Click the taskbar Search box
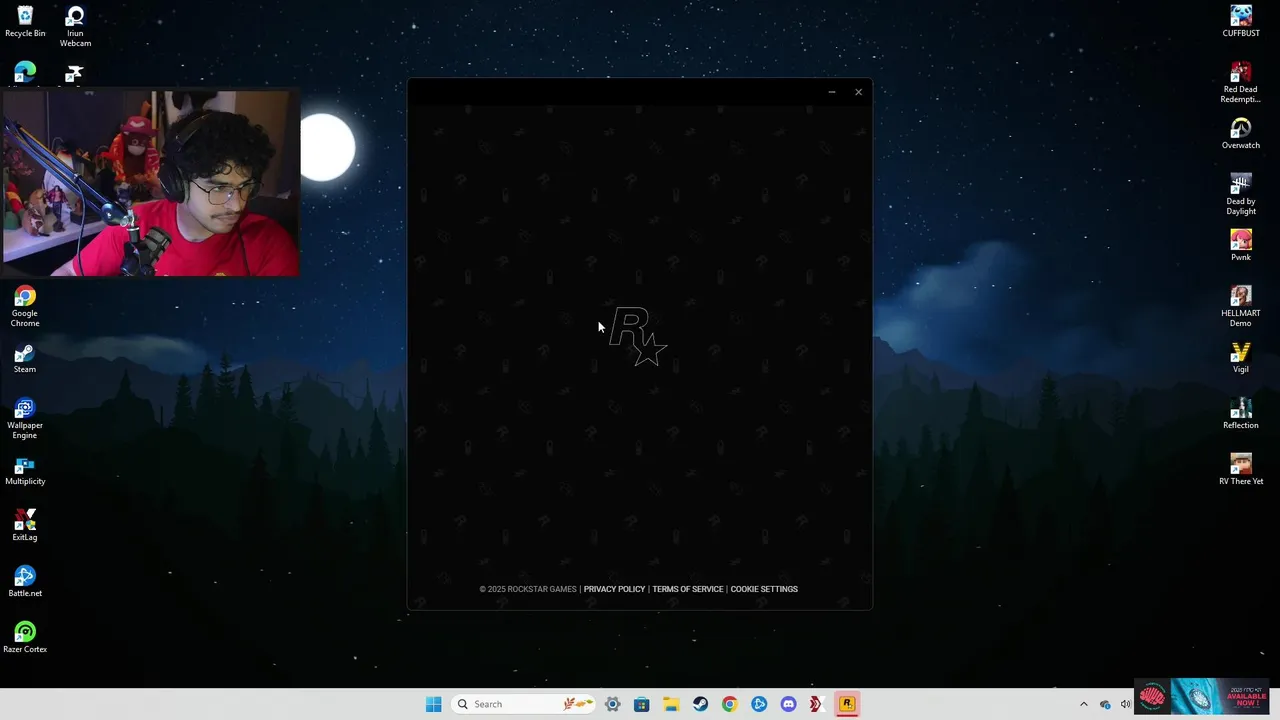 pyautogui.click(x=524, y=704)
